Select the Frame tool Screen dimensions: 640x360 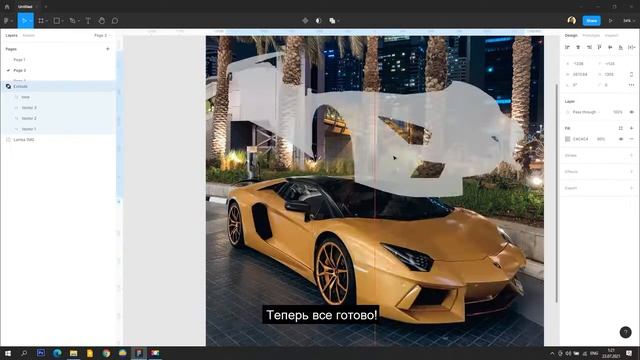(x=41, y=20)
